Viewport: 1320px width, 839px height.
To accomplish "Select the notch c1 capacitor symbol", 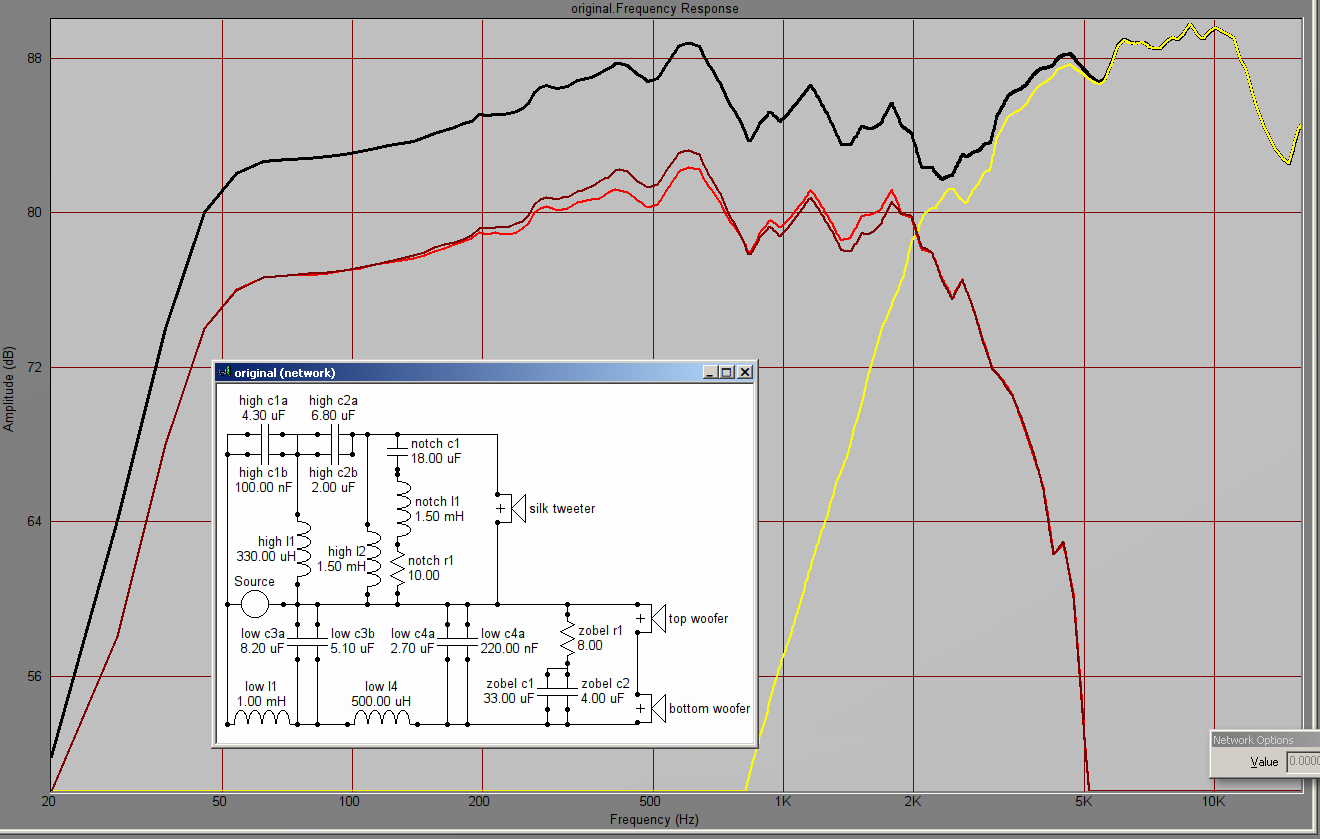I will 398,450.
